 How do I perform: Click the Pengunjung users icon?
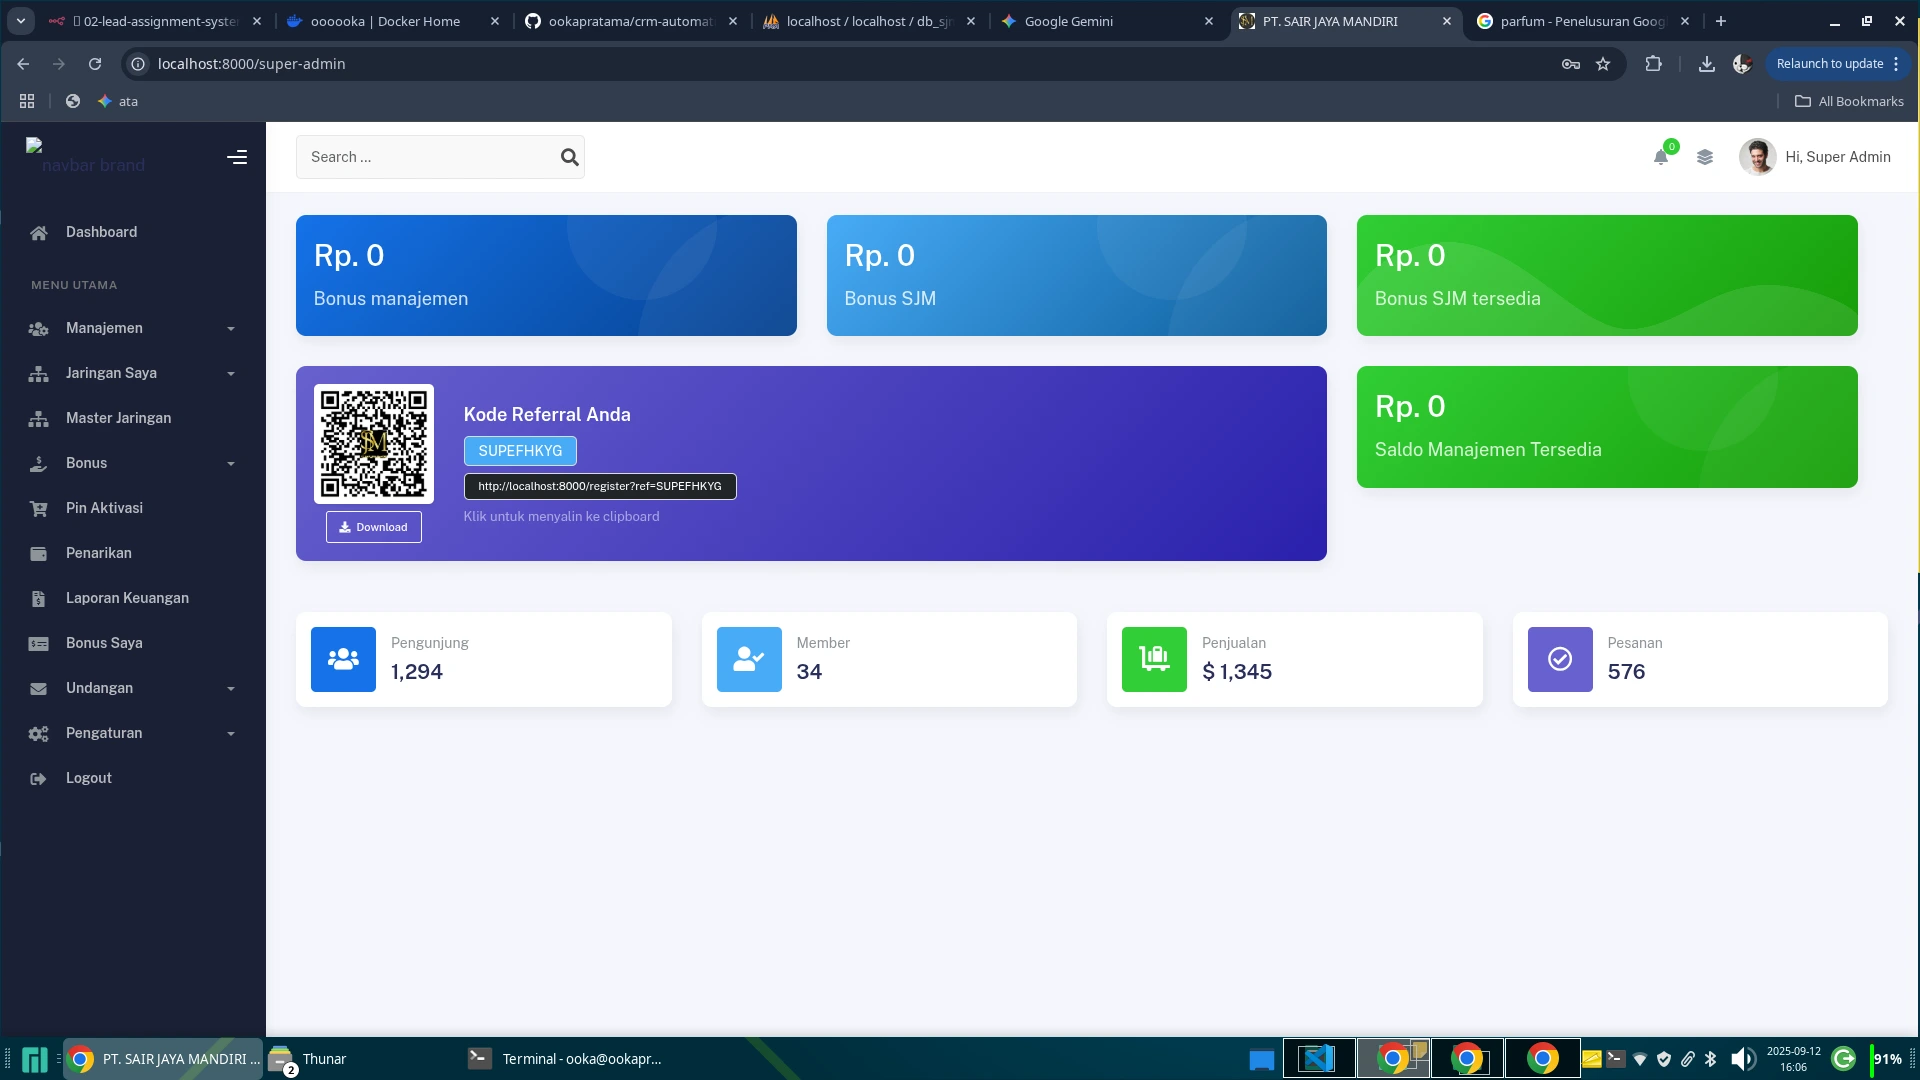[x=343, y=659]
